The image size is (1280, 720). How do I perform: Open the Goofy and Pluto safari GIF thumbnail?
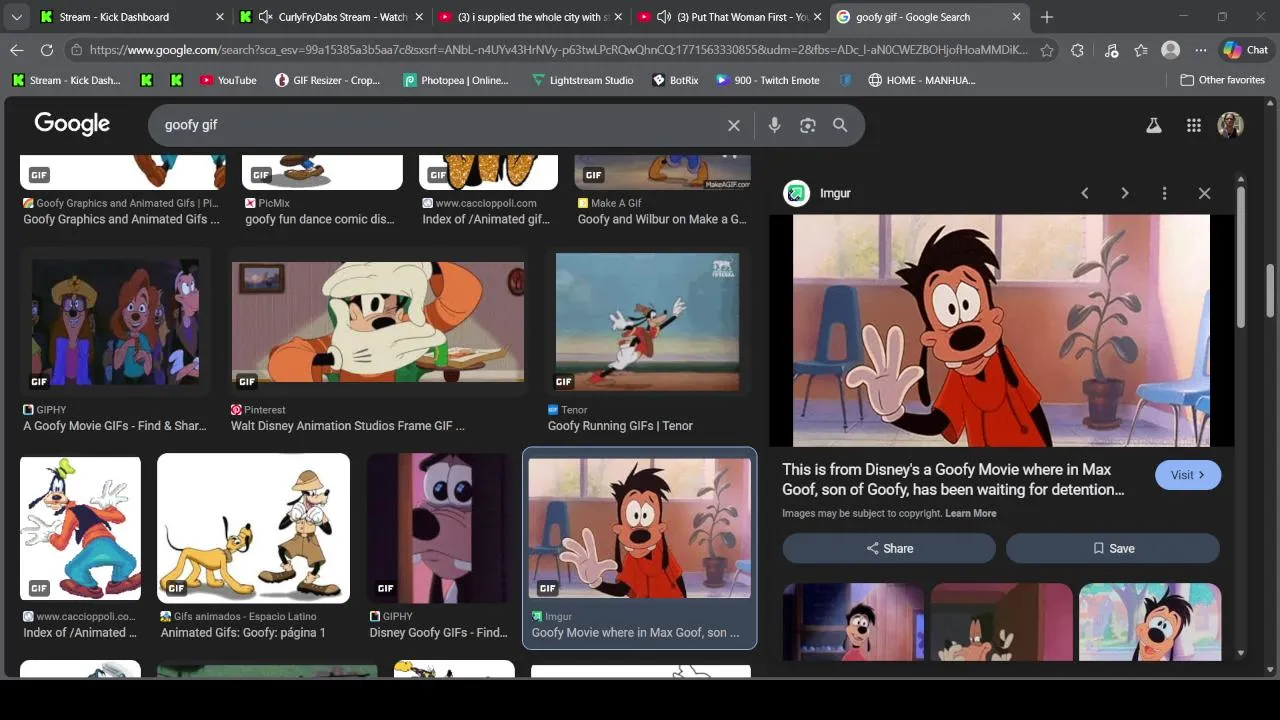[253, 528]
